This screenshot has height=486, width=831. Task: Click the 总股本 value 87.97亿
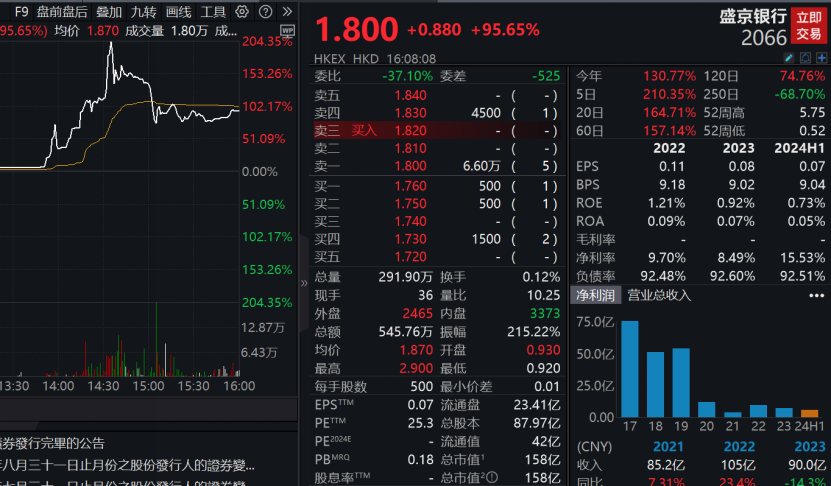tap(536, 423)
